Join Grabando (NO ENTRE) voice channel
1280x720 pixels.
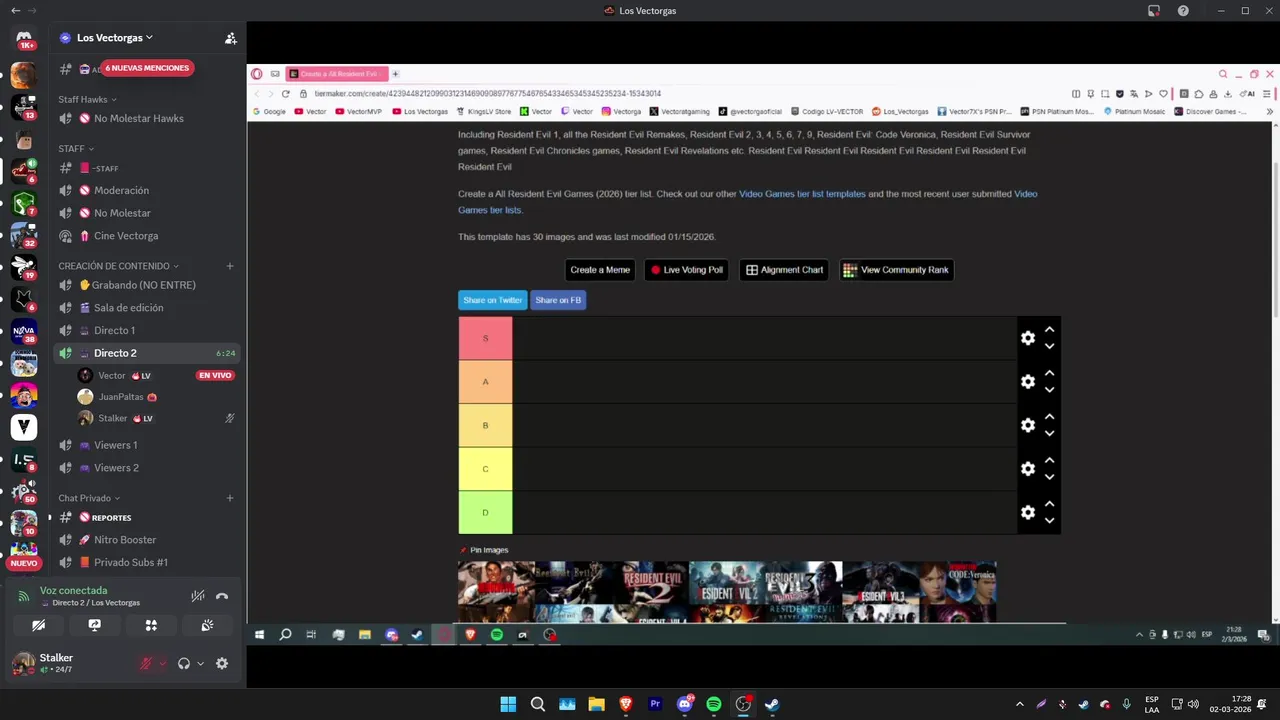click(147, 285)
